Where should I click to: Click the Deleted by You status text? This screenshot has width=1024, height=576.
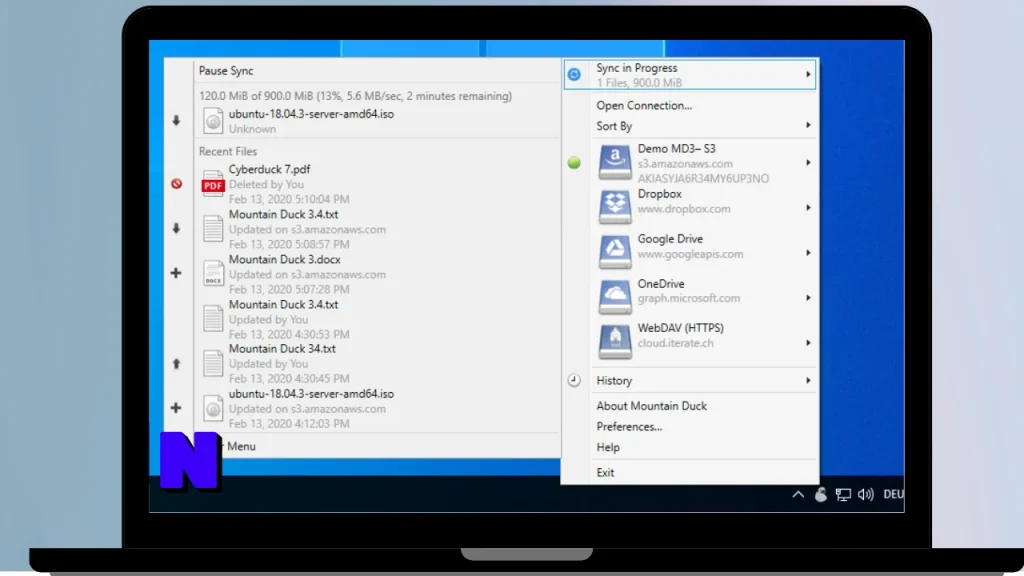(266, 184)
